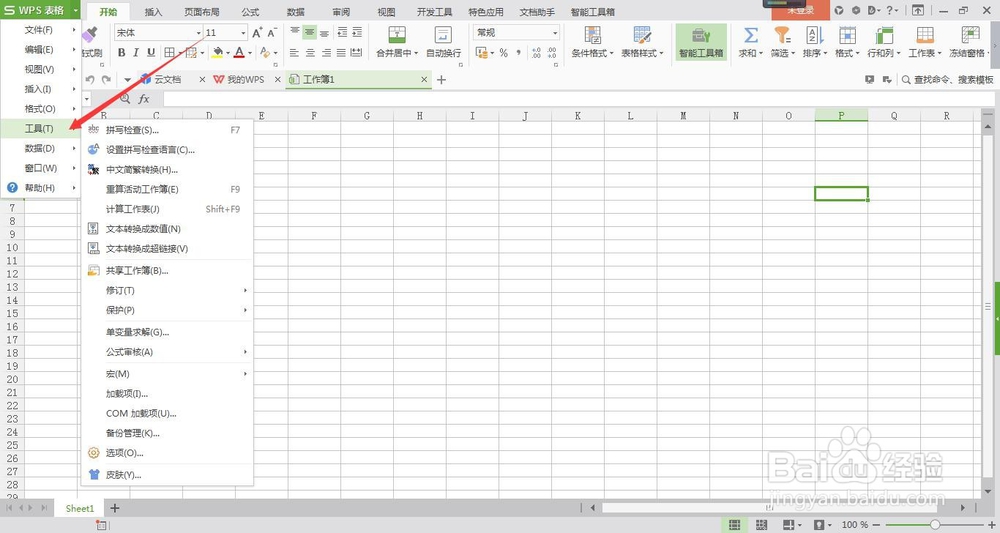Select 共享工作簿(B) menu item
This screenshot has width=1000, height=533.
tap(167, 271)
